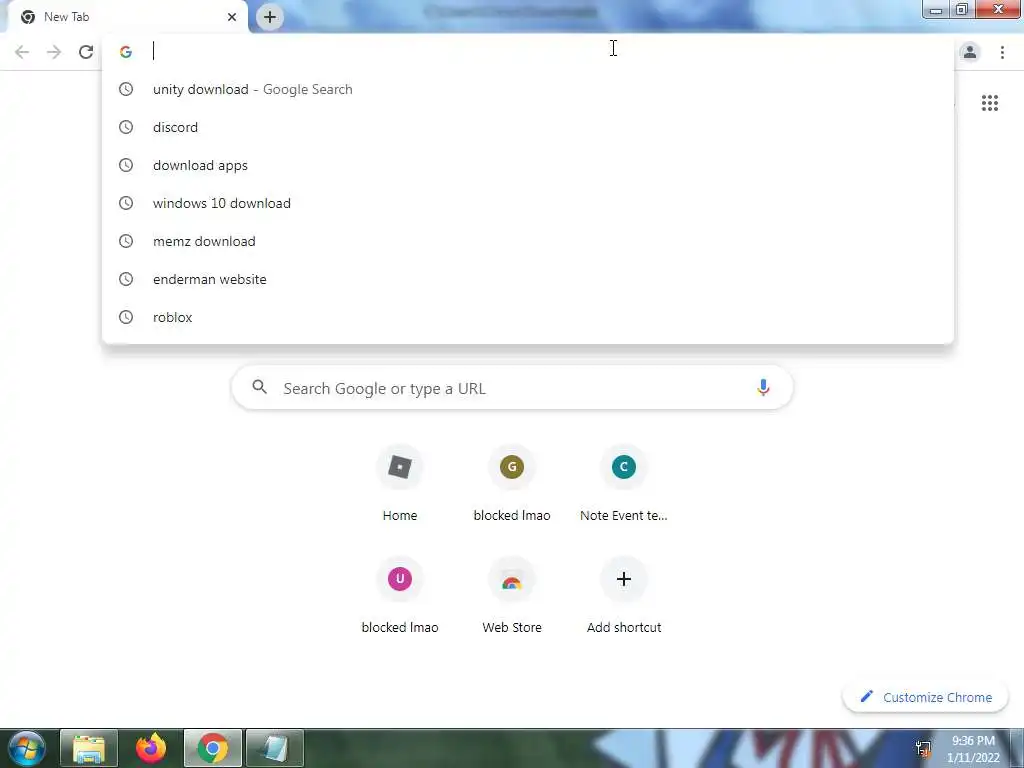Click the Google icon in address bar

pos(126,52)
